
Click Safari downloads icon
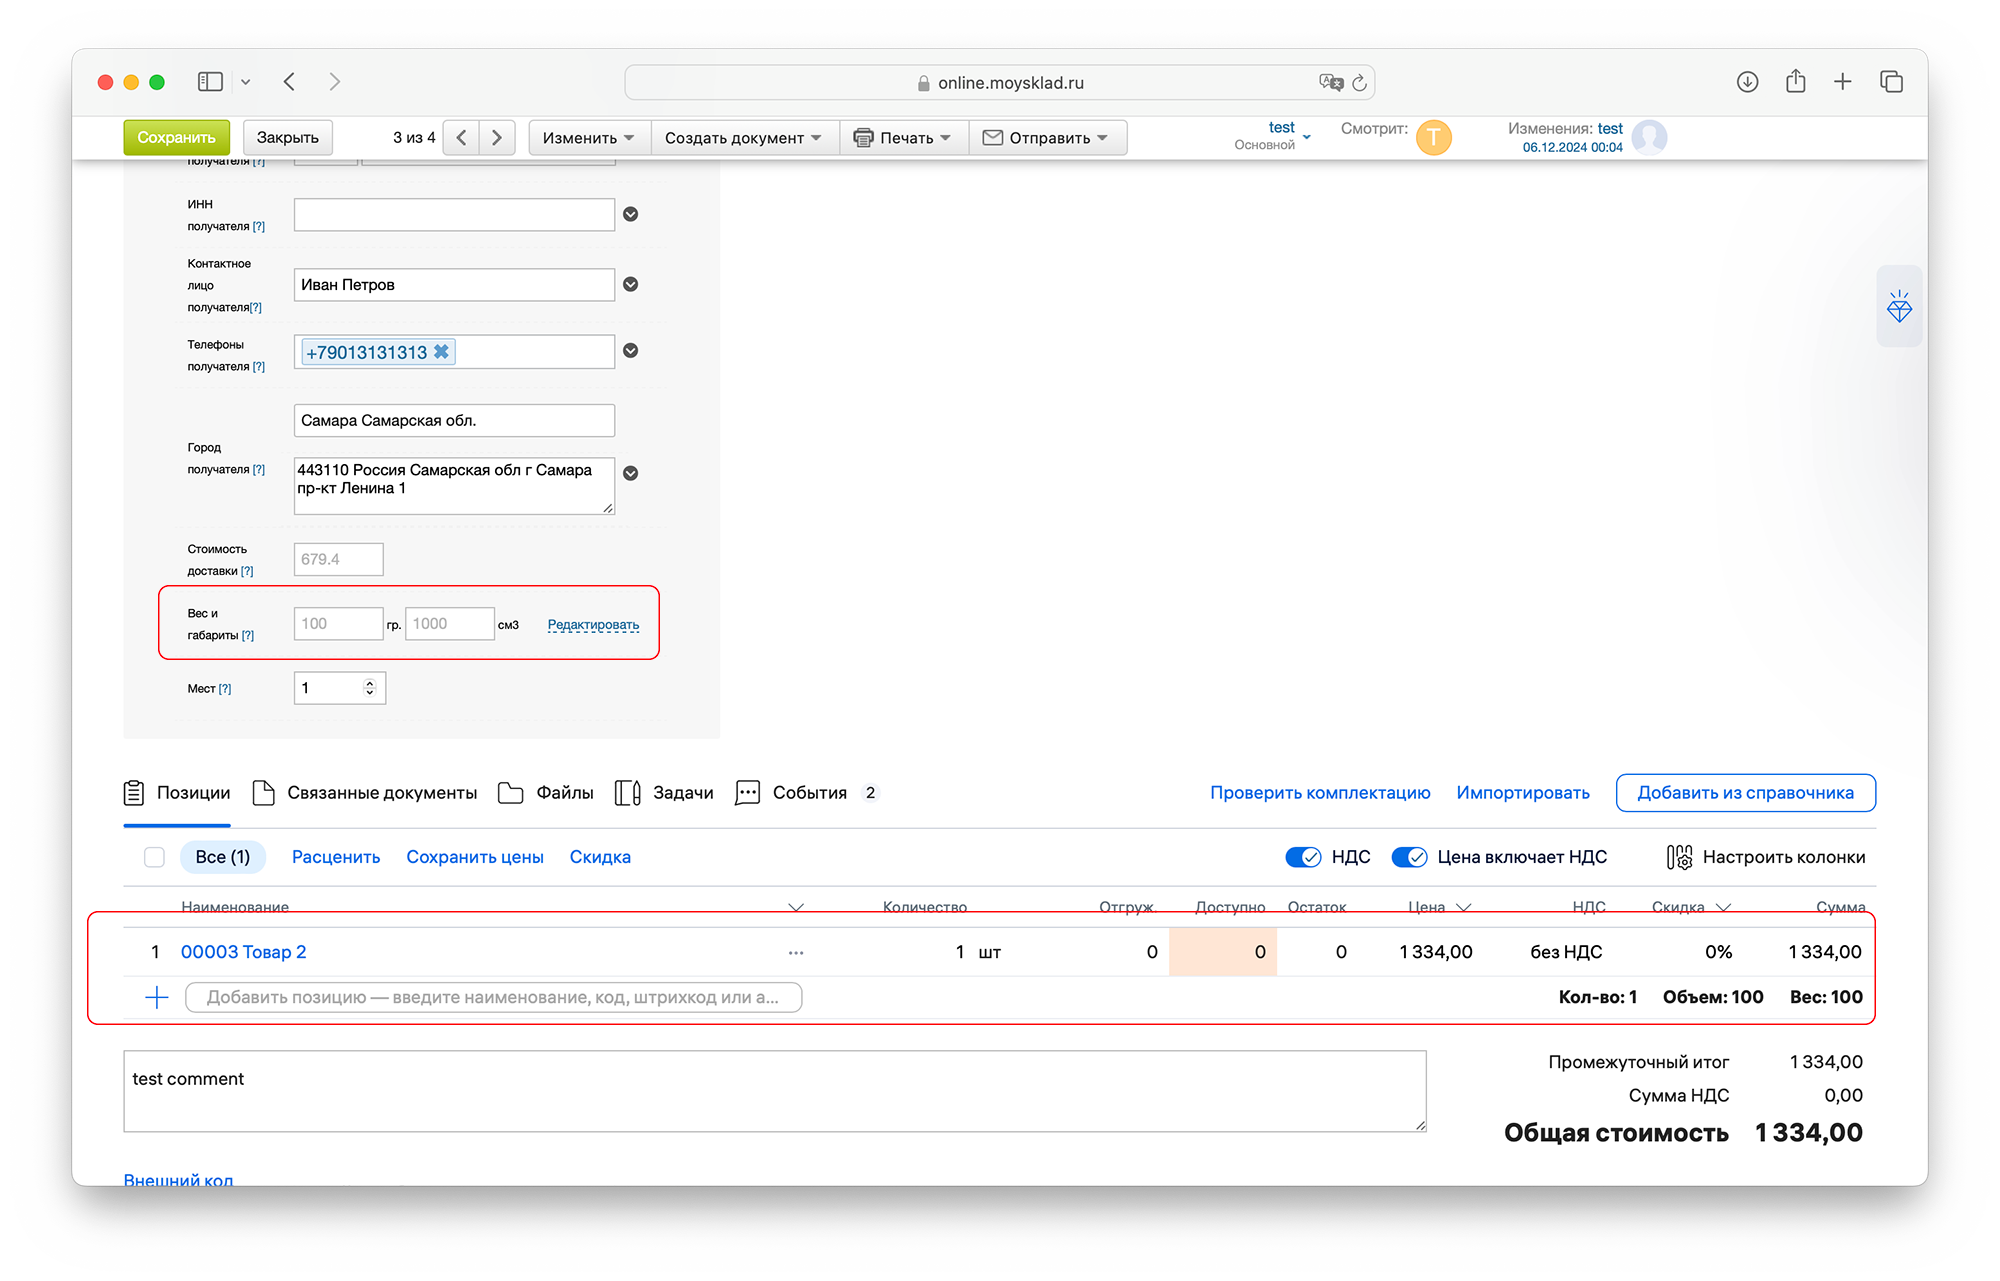point(1747,82)
